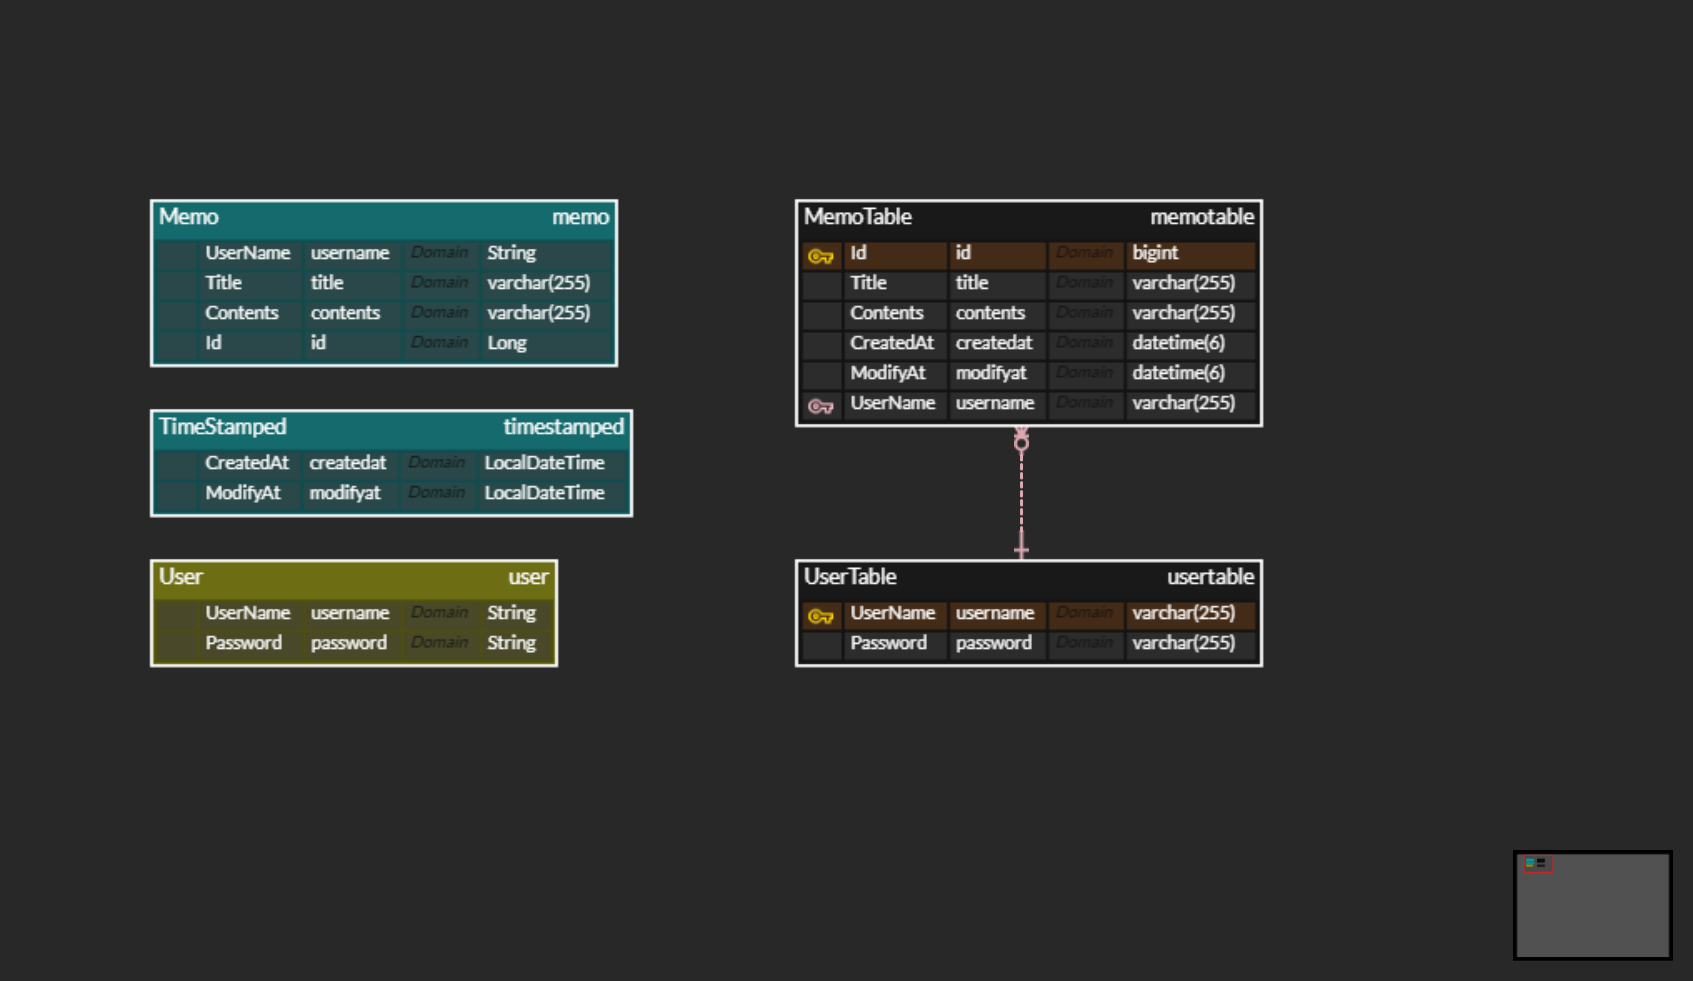This screenshot has height=981, width=1693.
Task: Select lowercase 'createdat' physical name in MemoTable
Action: point(994,343)
